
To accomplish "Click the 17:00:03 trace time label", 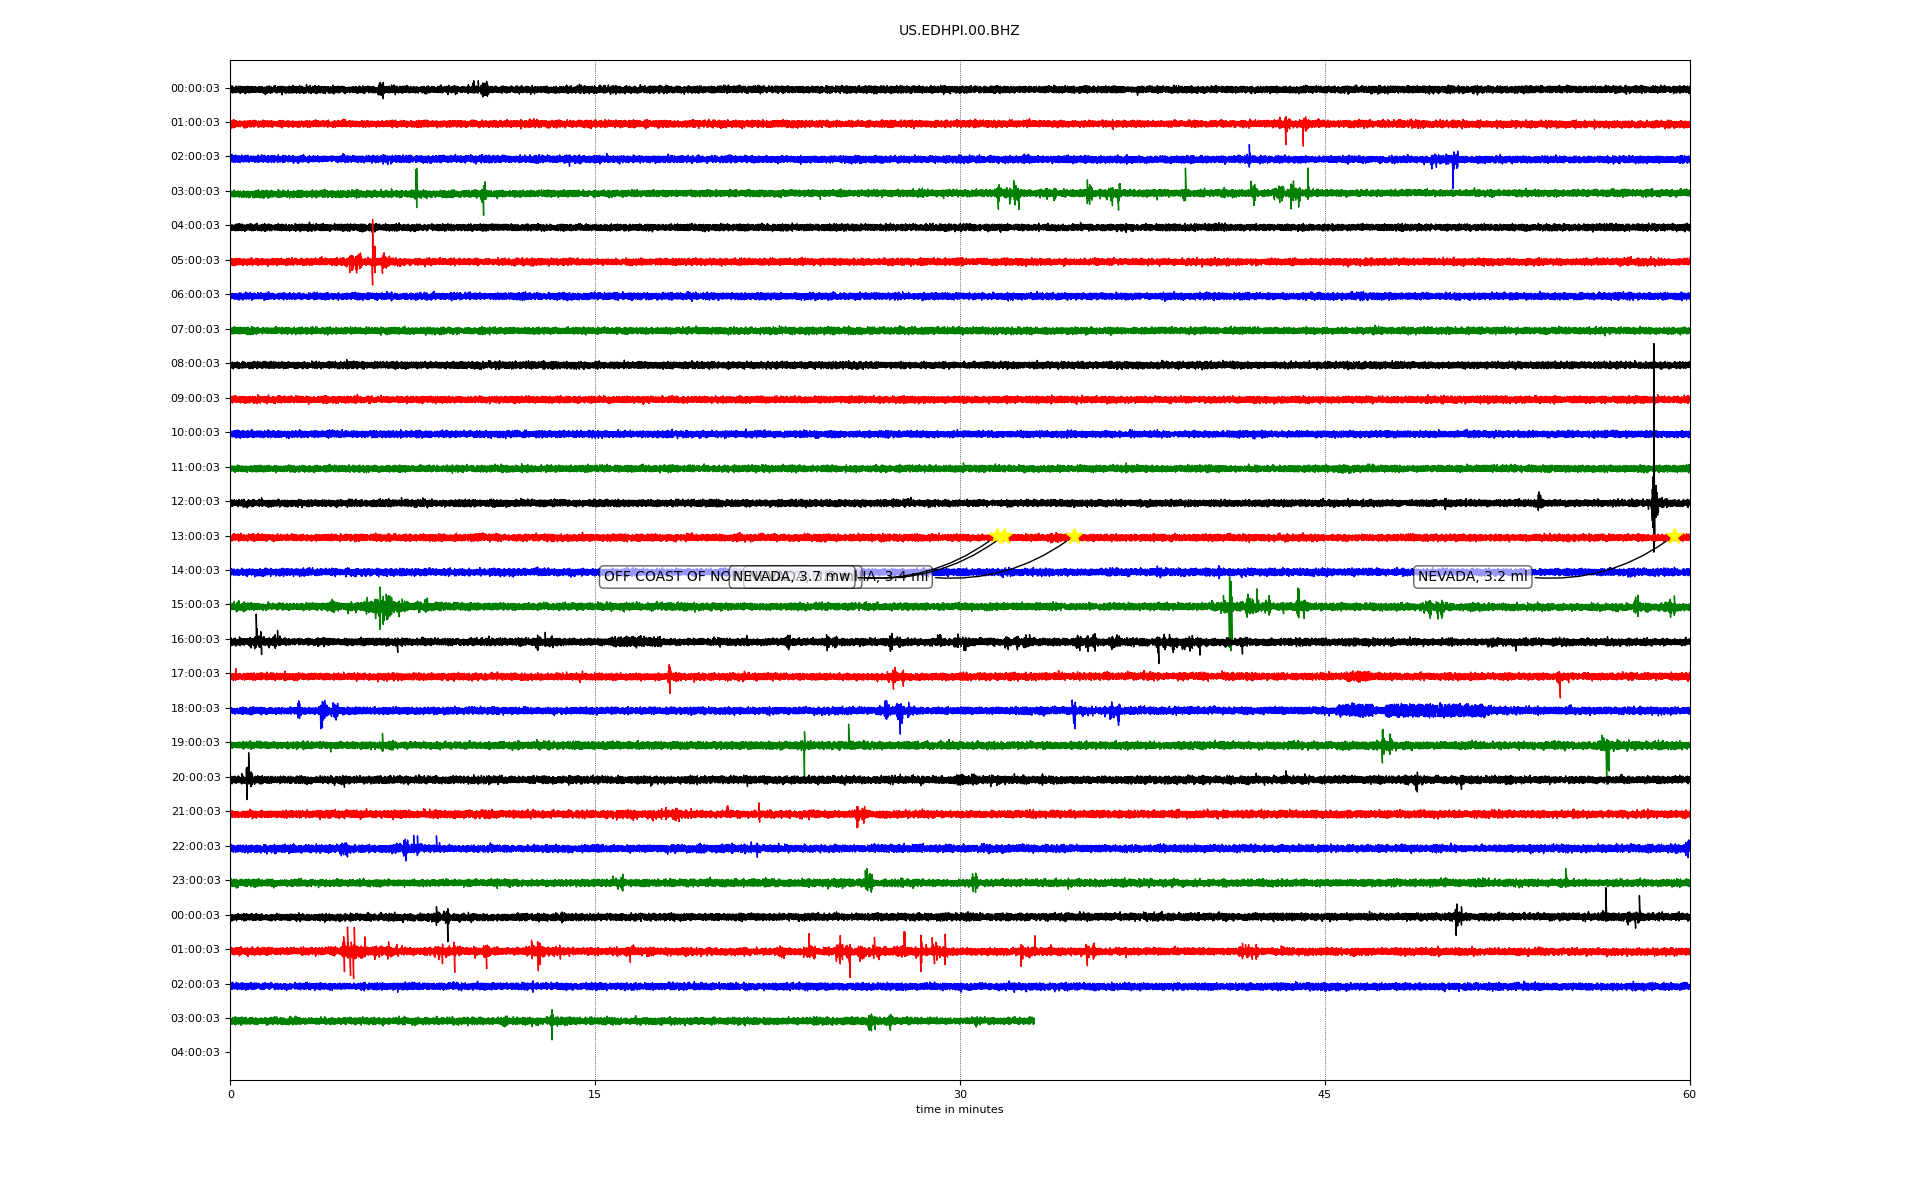I will 195,674.
